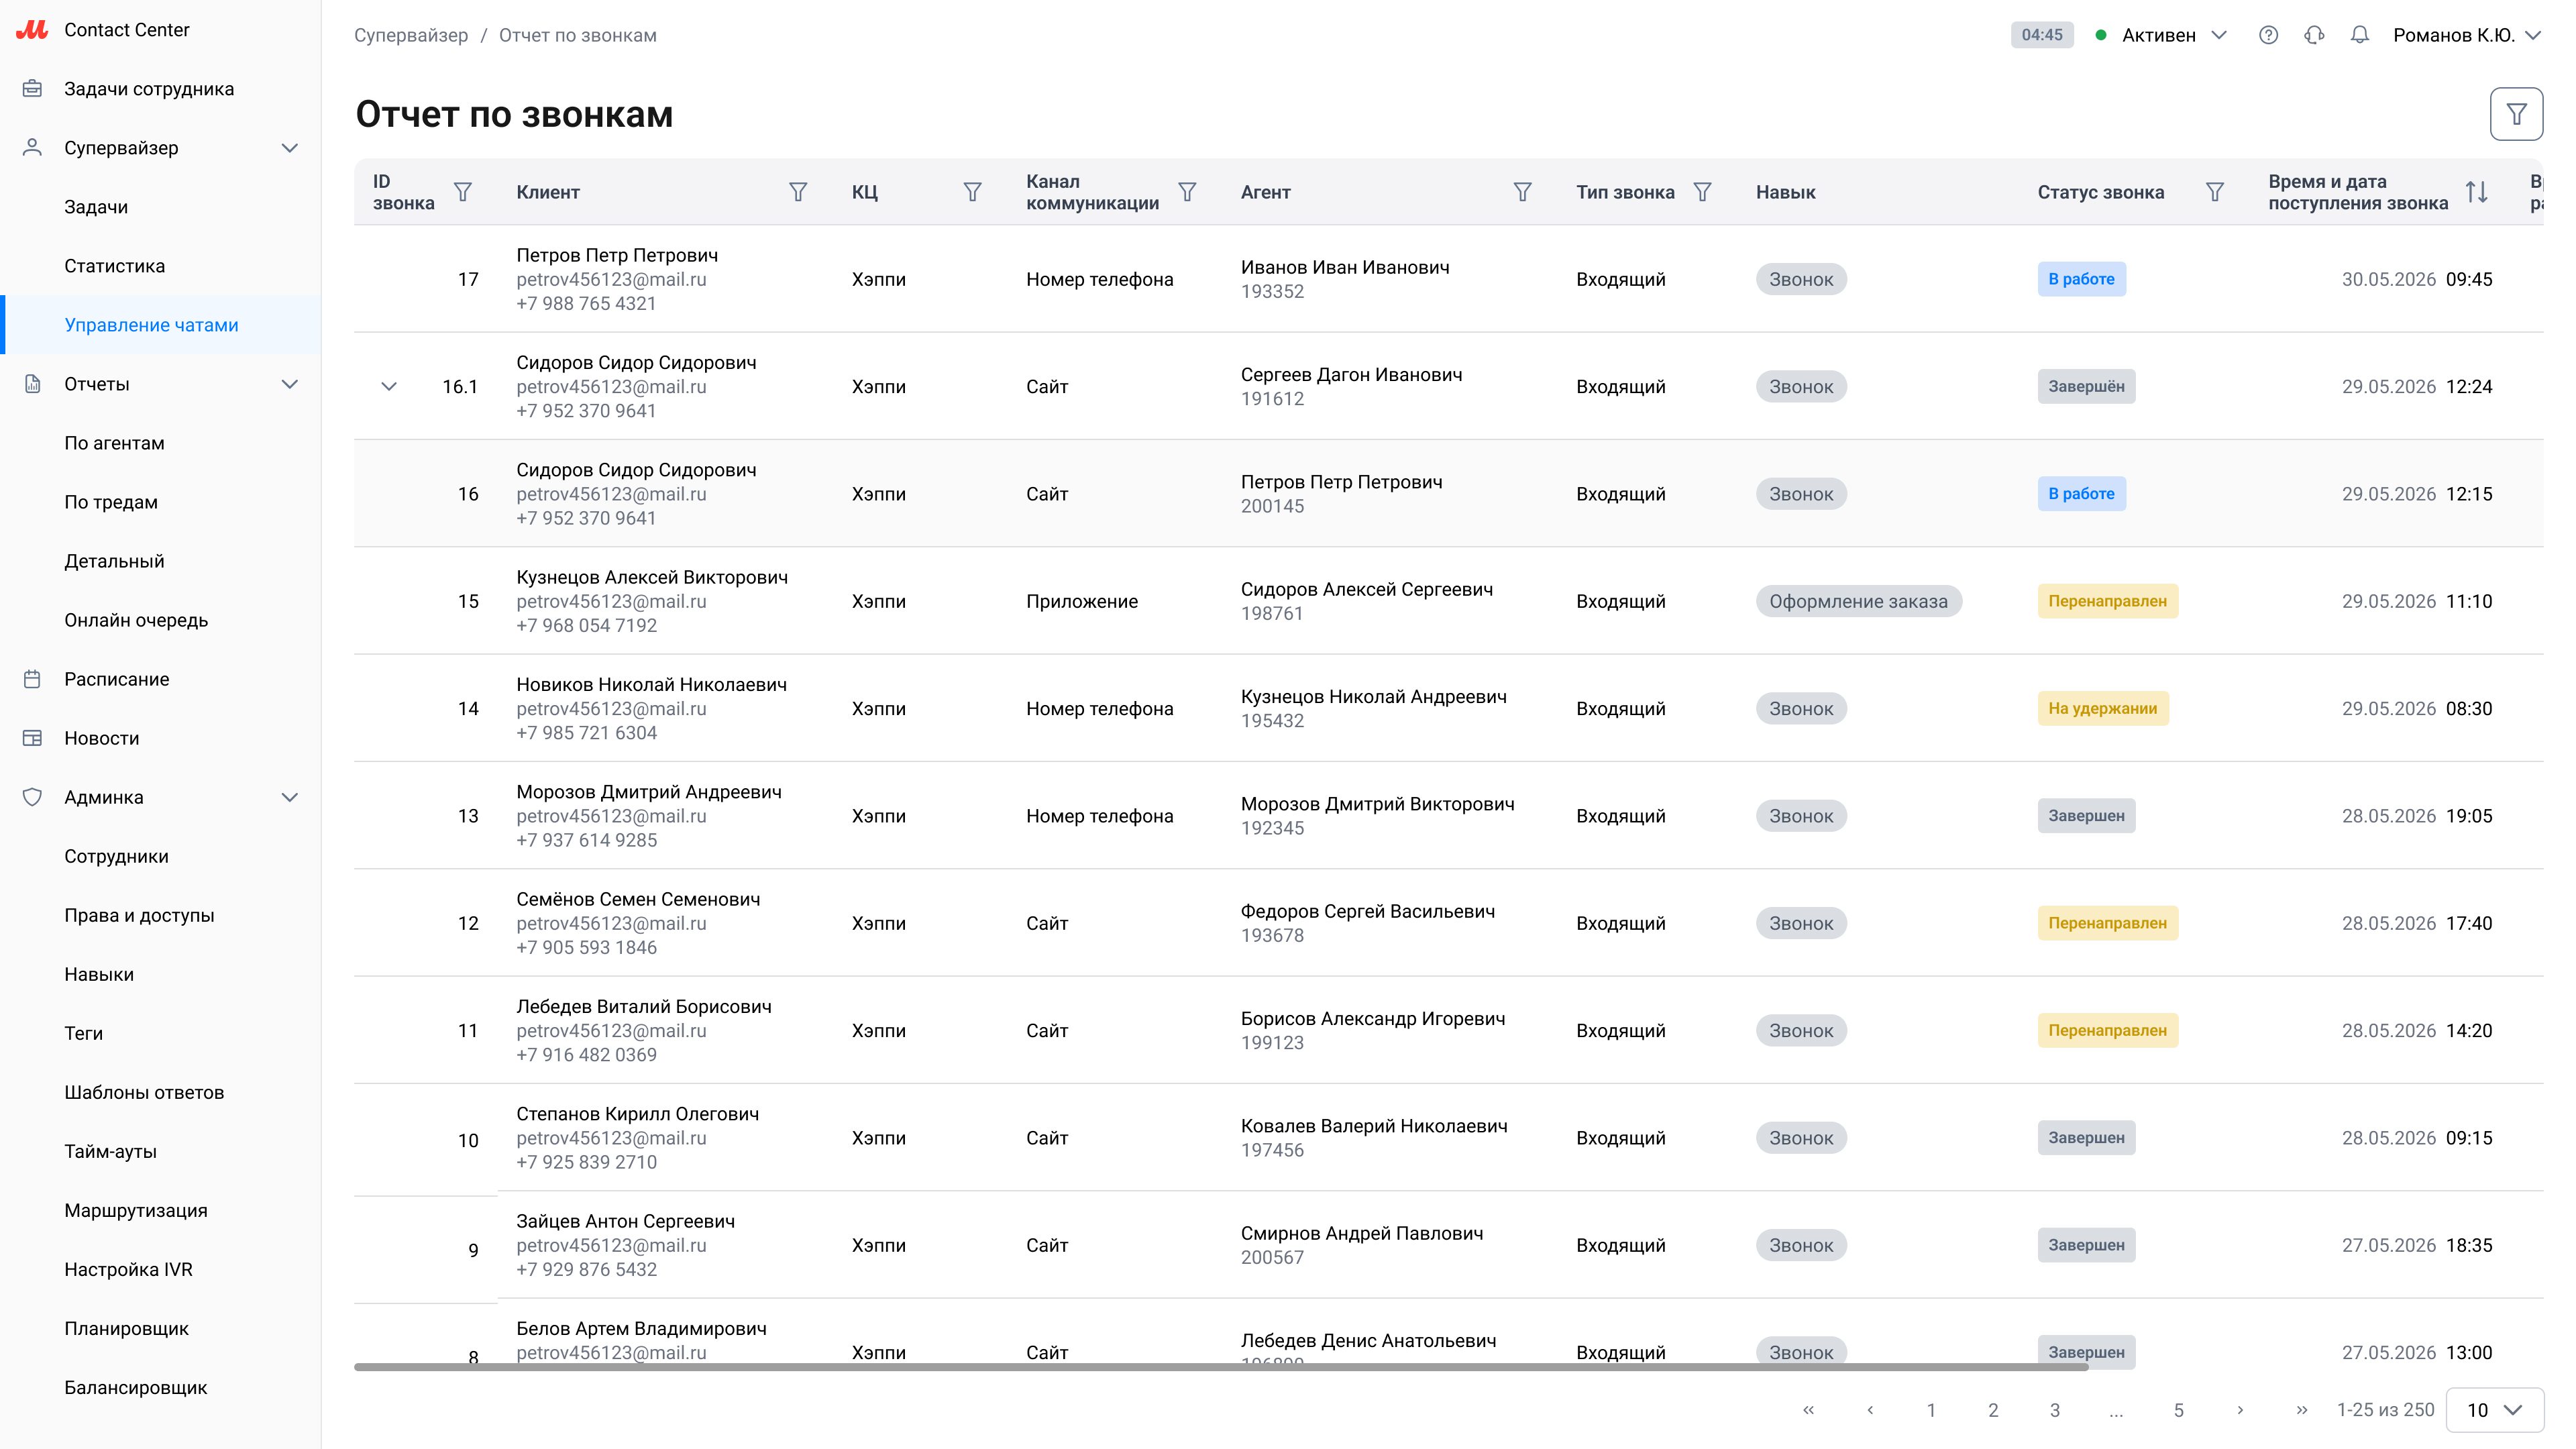Open Права и доступы in the sidebar
2576x1449 pixels.
(139, 915)
